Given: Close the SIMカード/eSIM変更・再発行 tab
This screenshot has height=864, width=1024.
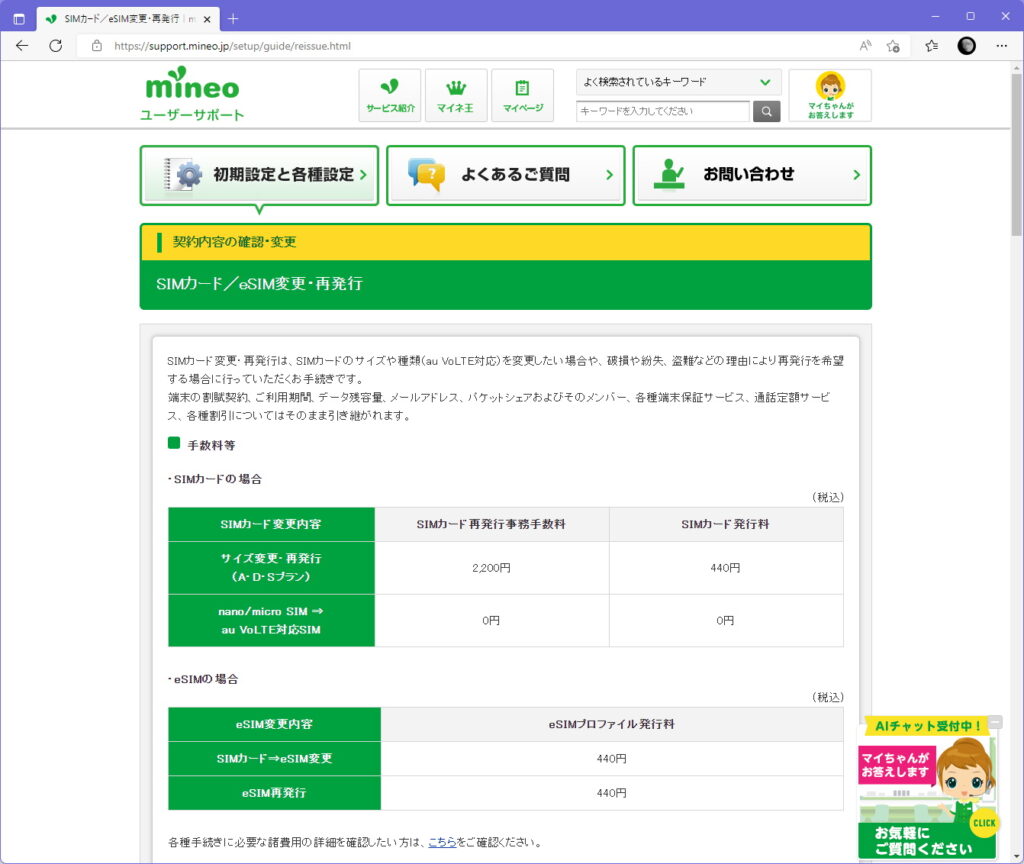Looking at the screenshot, I should 207,20.
